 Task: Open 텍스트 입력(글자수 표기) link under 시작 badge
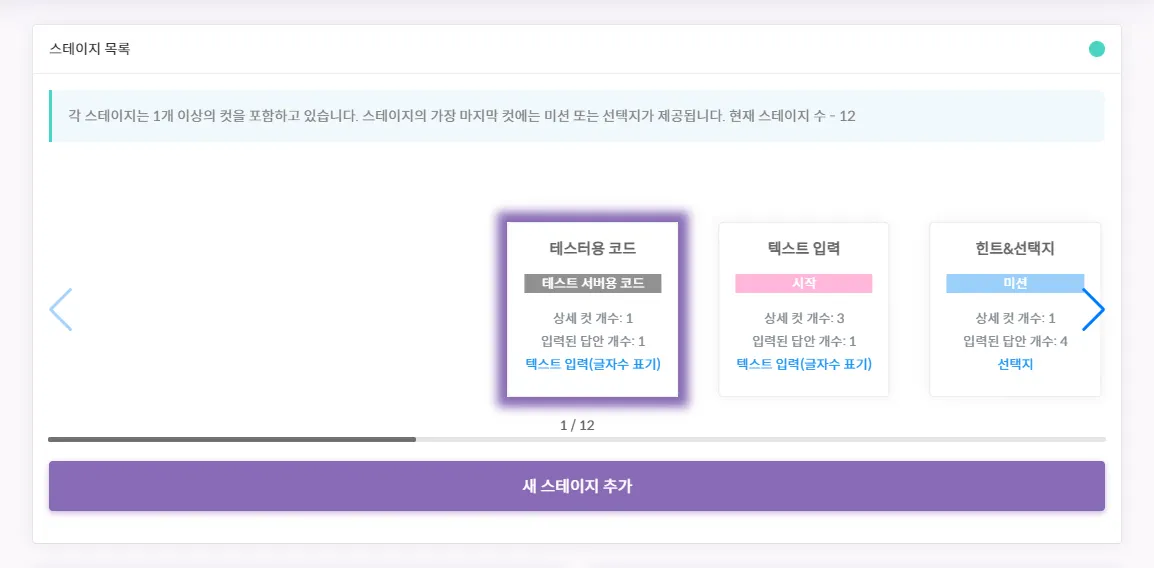pos(803,364)
